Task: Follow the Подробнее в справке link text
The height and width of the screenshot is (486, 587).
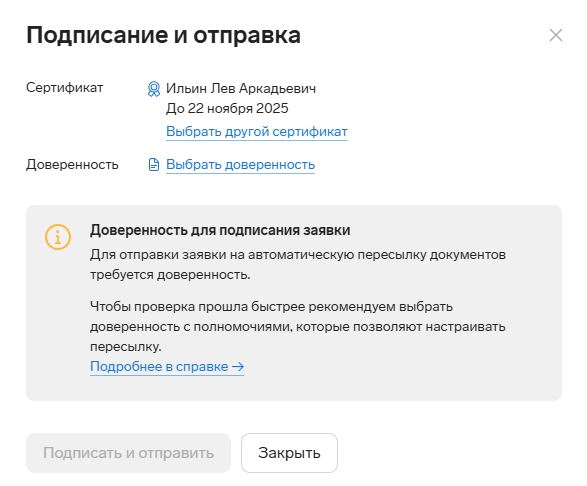Action: click(x=159, y=366)
